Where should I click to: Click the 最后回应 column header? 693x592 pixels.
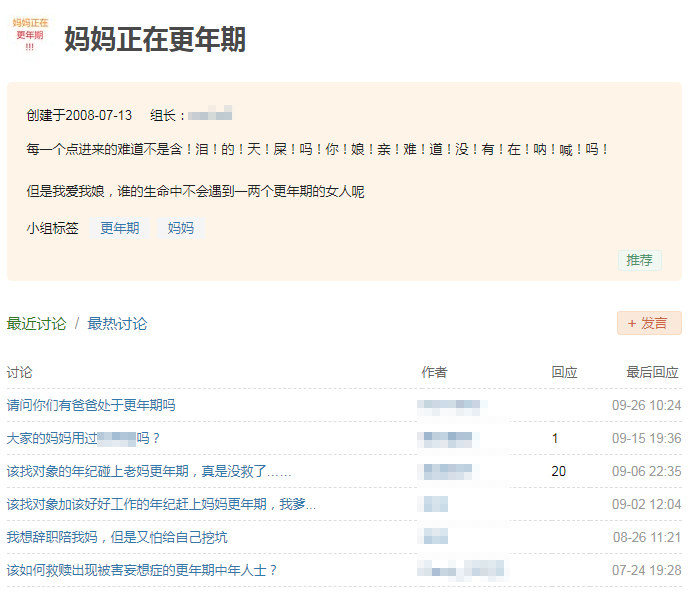pyautogui.click(x=652, y=372)
